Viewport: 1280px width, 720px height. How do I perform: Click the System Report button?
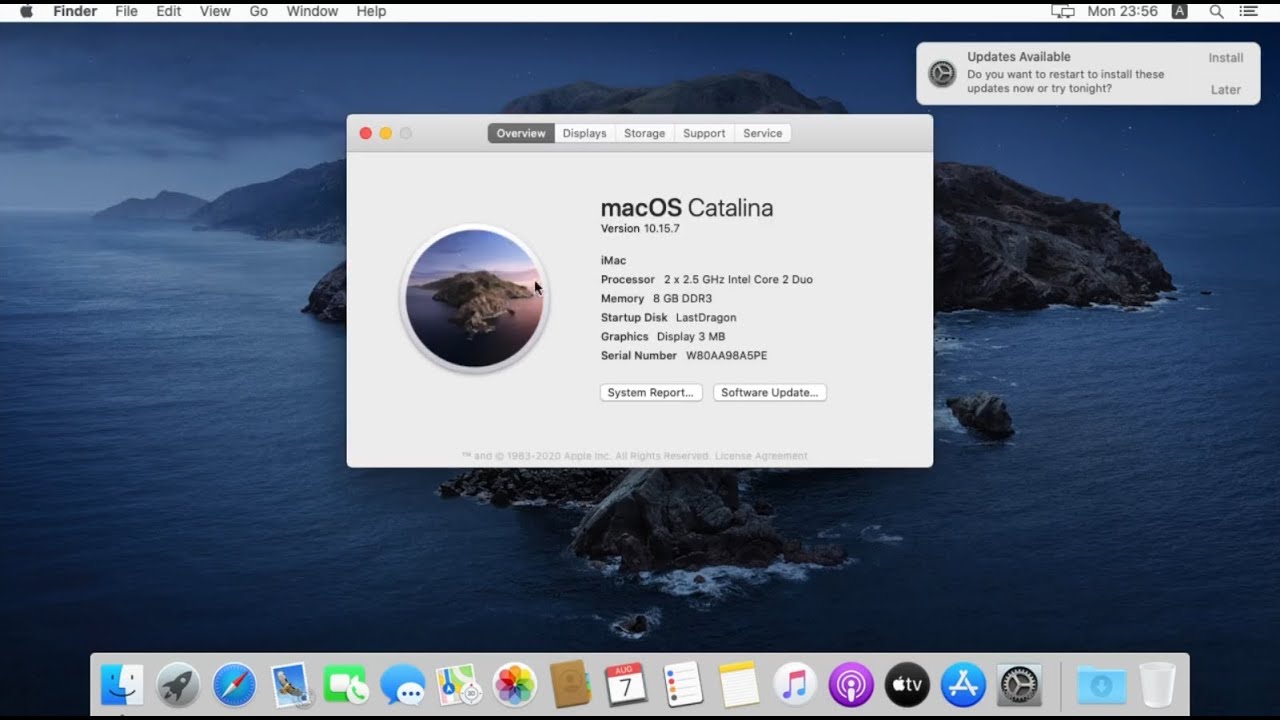pyautogui.click(x=651, y=393)
